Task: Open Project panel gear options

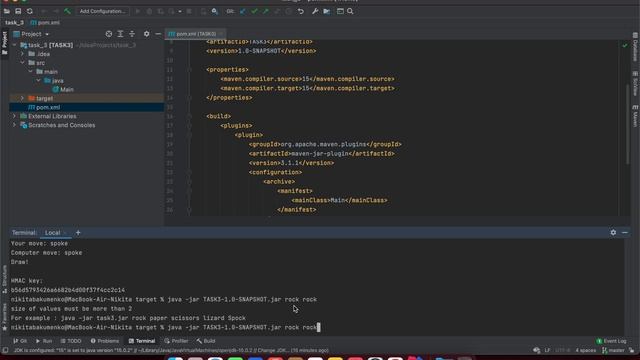Action: pos(147,34)
